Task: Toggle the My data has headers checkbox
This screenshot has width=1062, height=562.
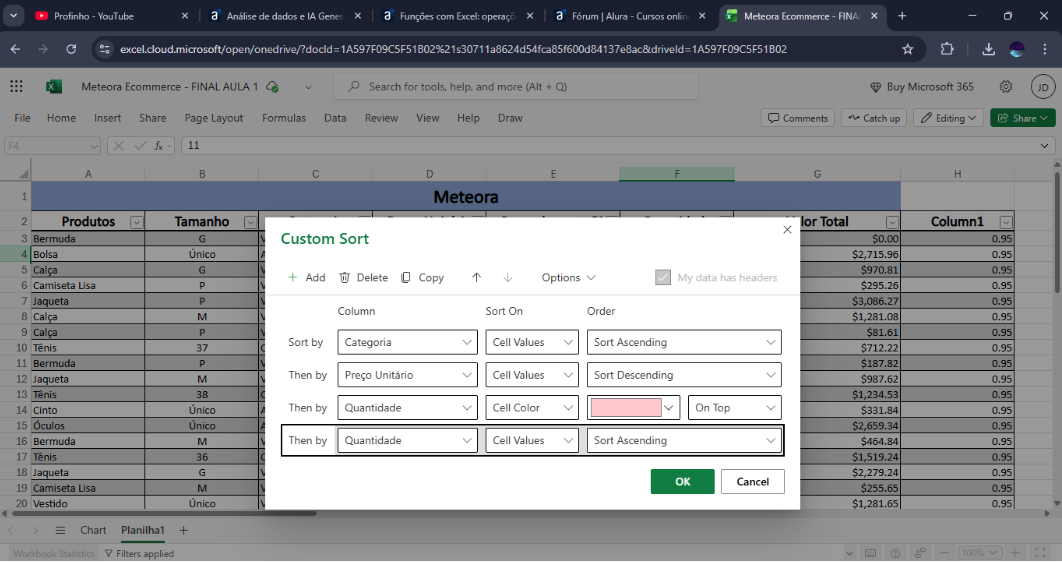Action: [662, 278]
